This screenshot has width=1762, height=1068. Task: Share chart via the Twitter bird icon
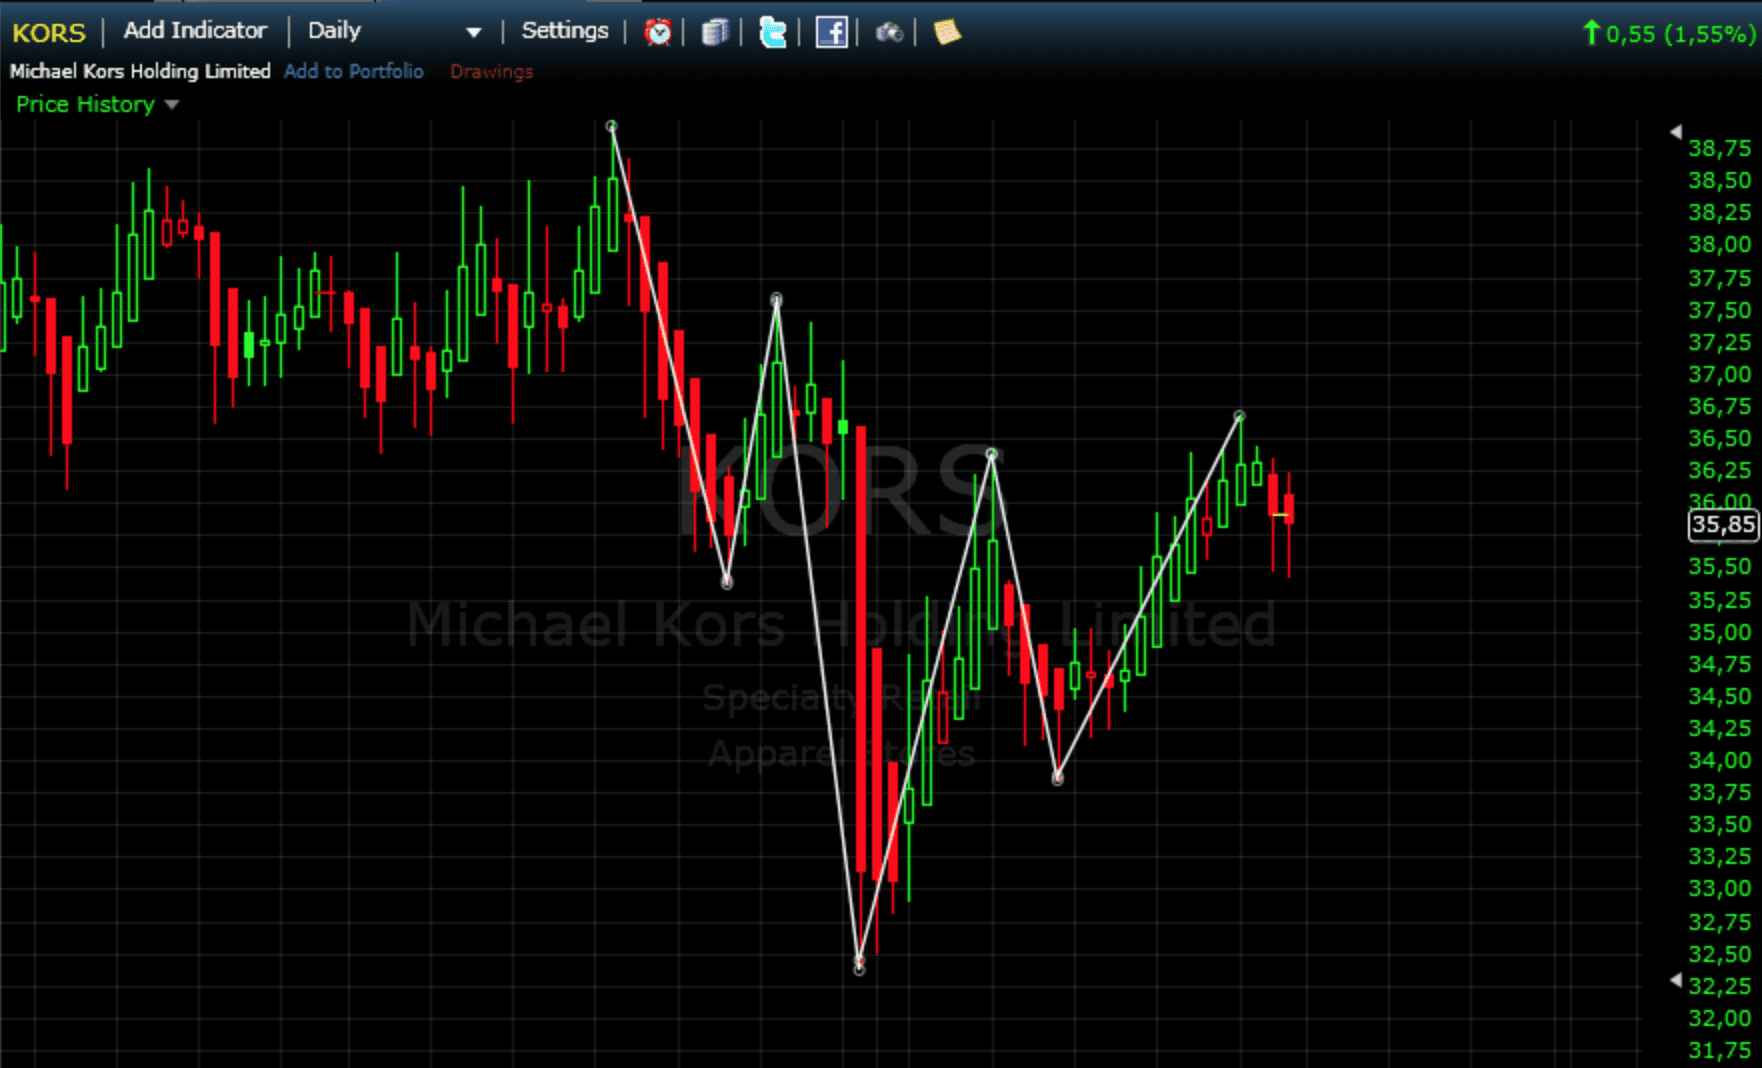point(772,32)
